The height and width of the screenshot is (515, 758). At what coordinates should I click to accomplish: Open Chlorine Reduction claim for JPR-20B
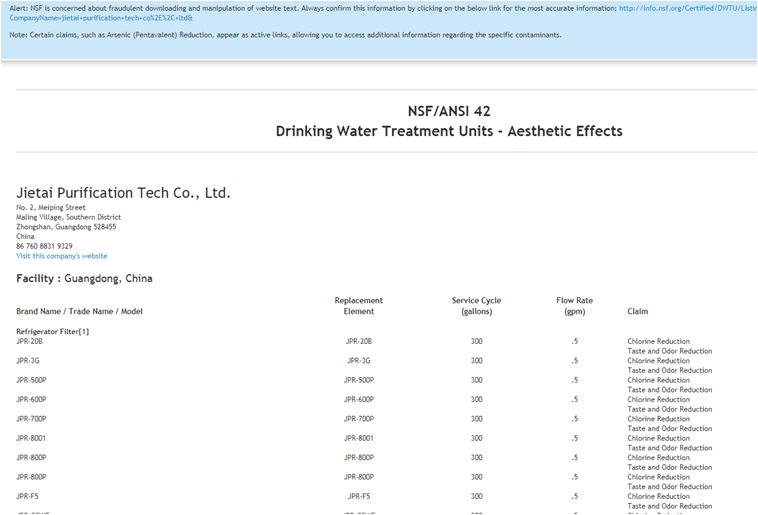coord(658,341)
